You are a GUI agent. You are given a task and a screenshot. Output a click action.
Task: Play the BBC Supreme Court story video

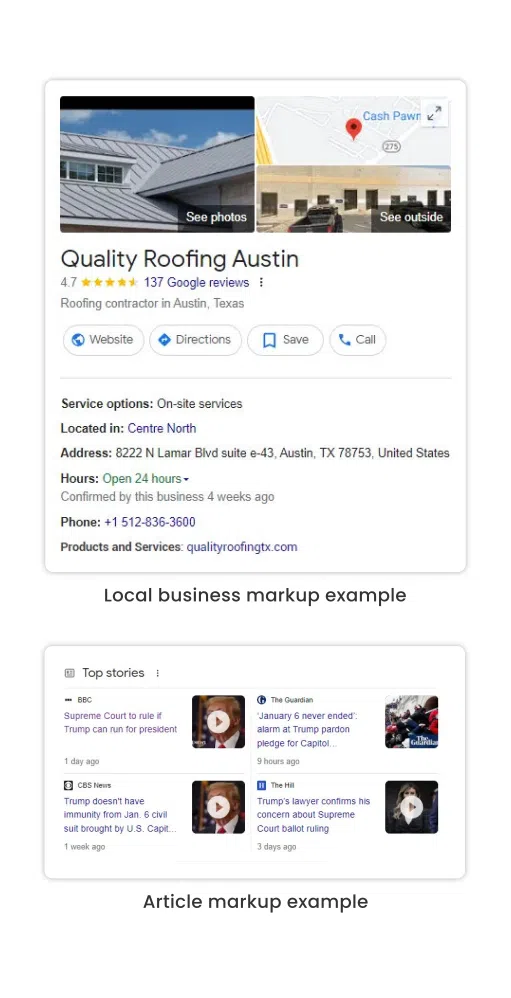pyautogui.click(x=218, y=722)
